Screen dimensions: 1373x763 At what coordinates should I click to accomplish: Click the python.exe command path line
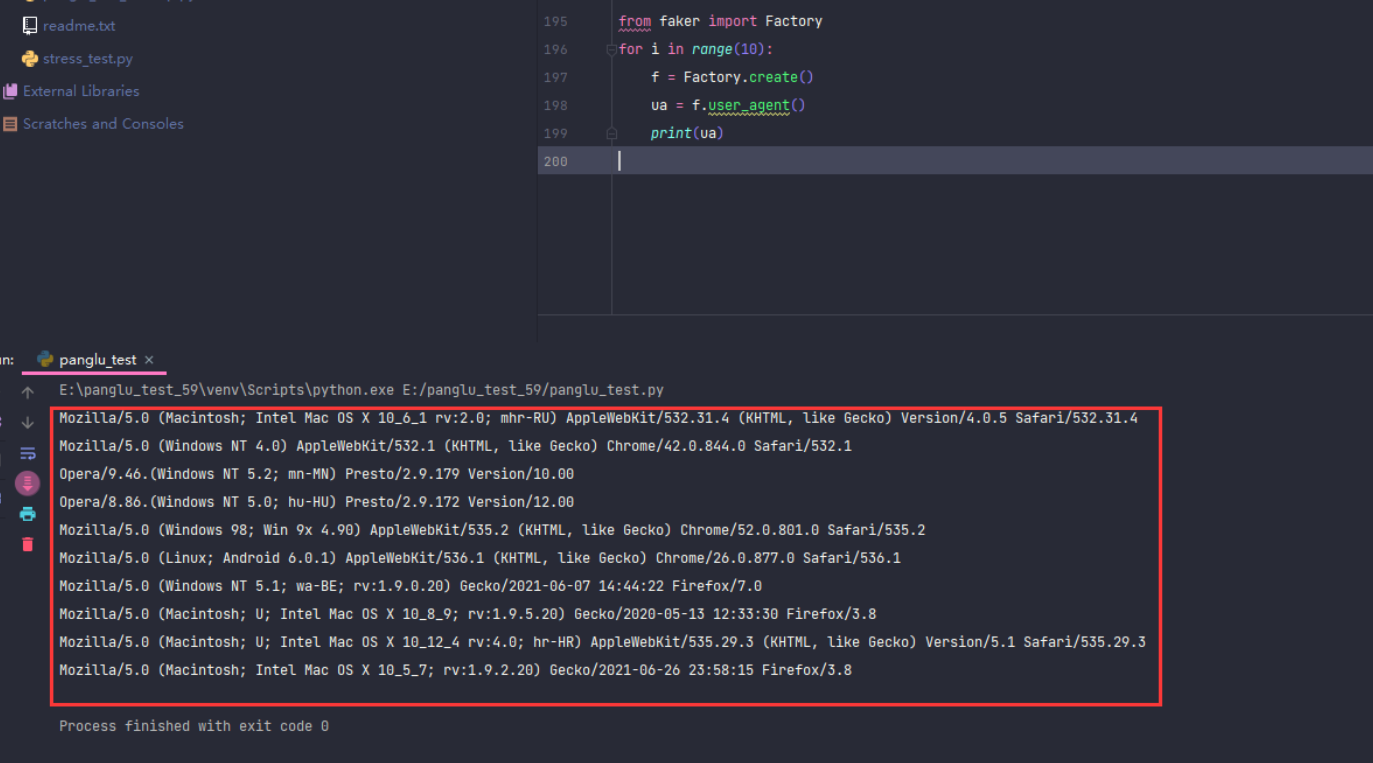[x=361, y=390]
